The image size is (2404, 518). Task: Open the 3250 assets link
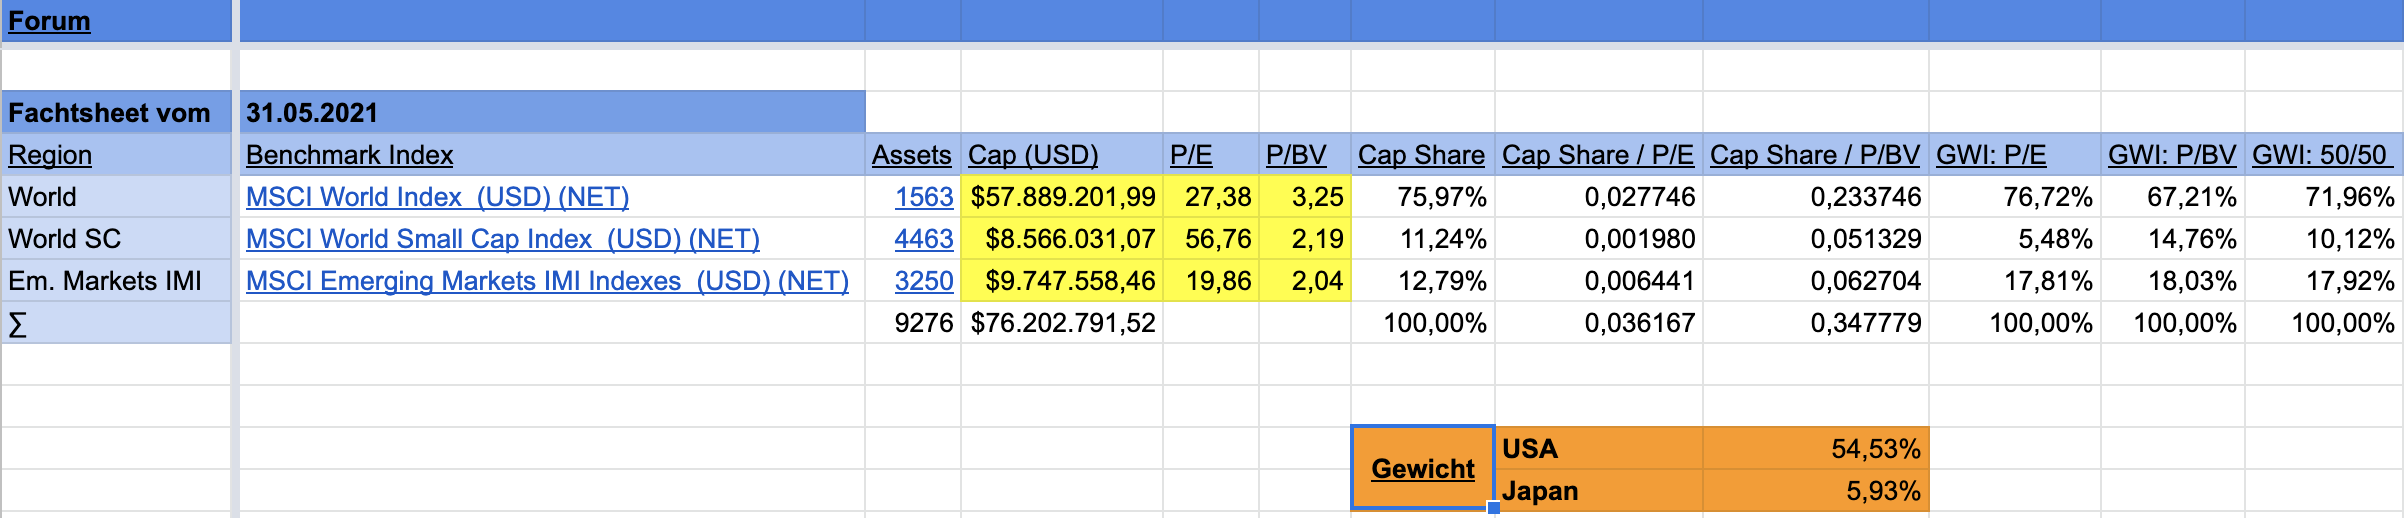(923, 281)
